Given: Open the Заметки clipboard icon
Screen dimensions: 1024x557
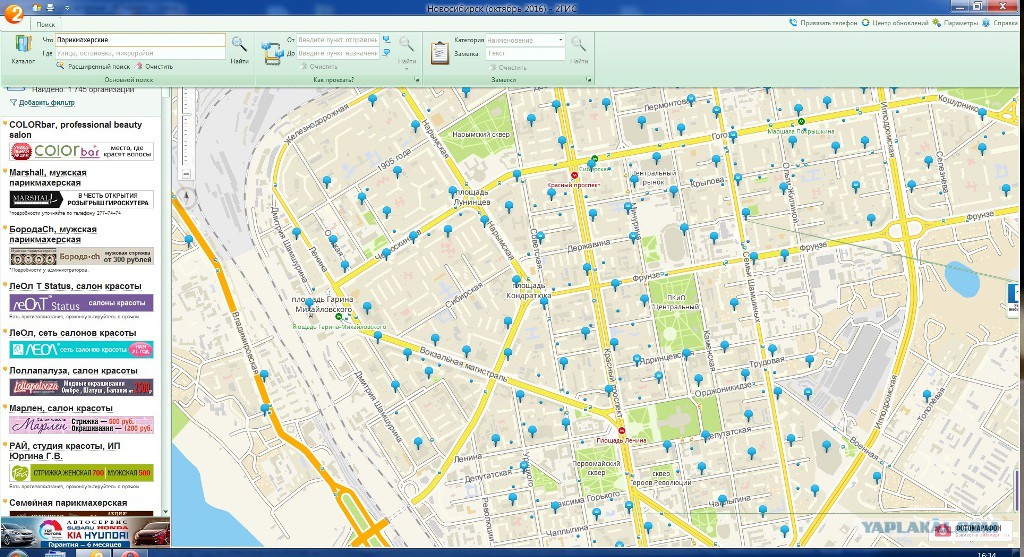Looking at the screenshot, I should [x=440, y=52].
